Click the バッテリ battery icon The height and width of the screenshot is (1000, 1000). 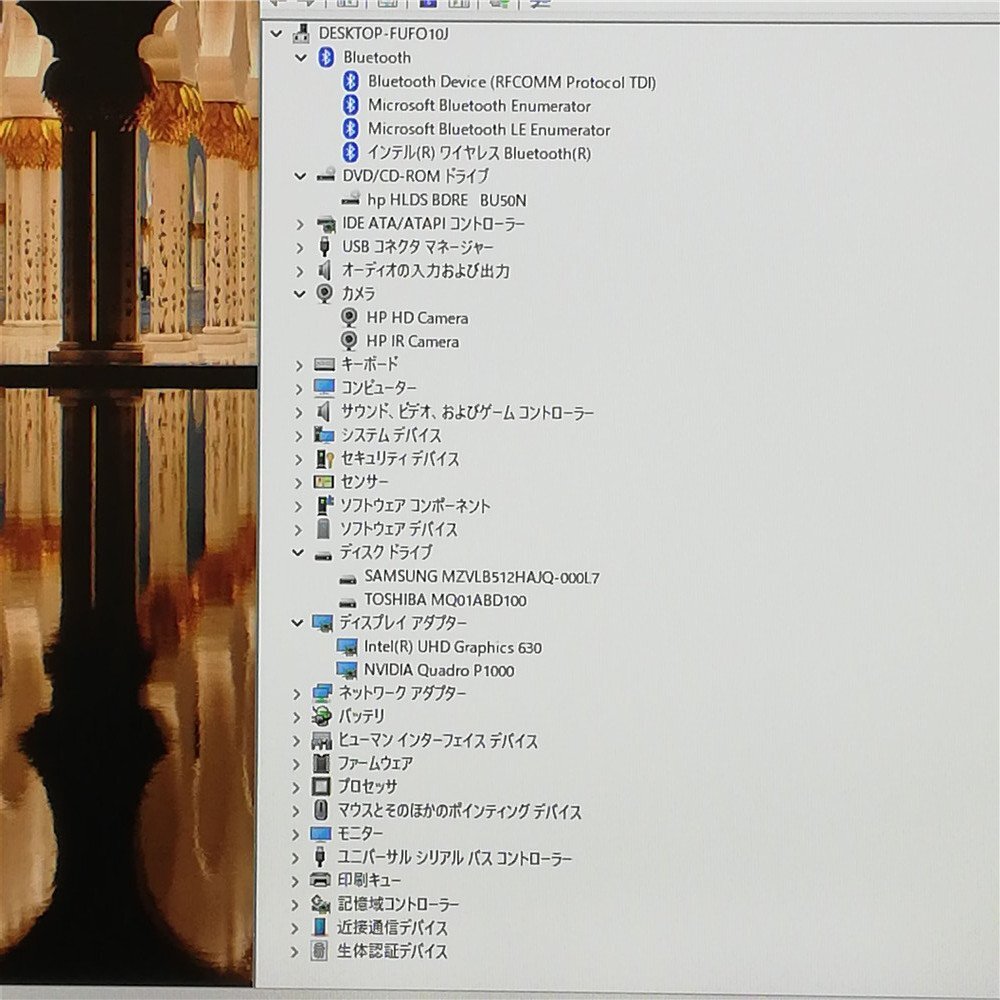pos(321,716)
